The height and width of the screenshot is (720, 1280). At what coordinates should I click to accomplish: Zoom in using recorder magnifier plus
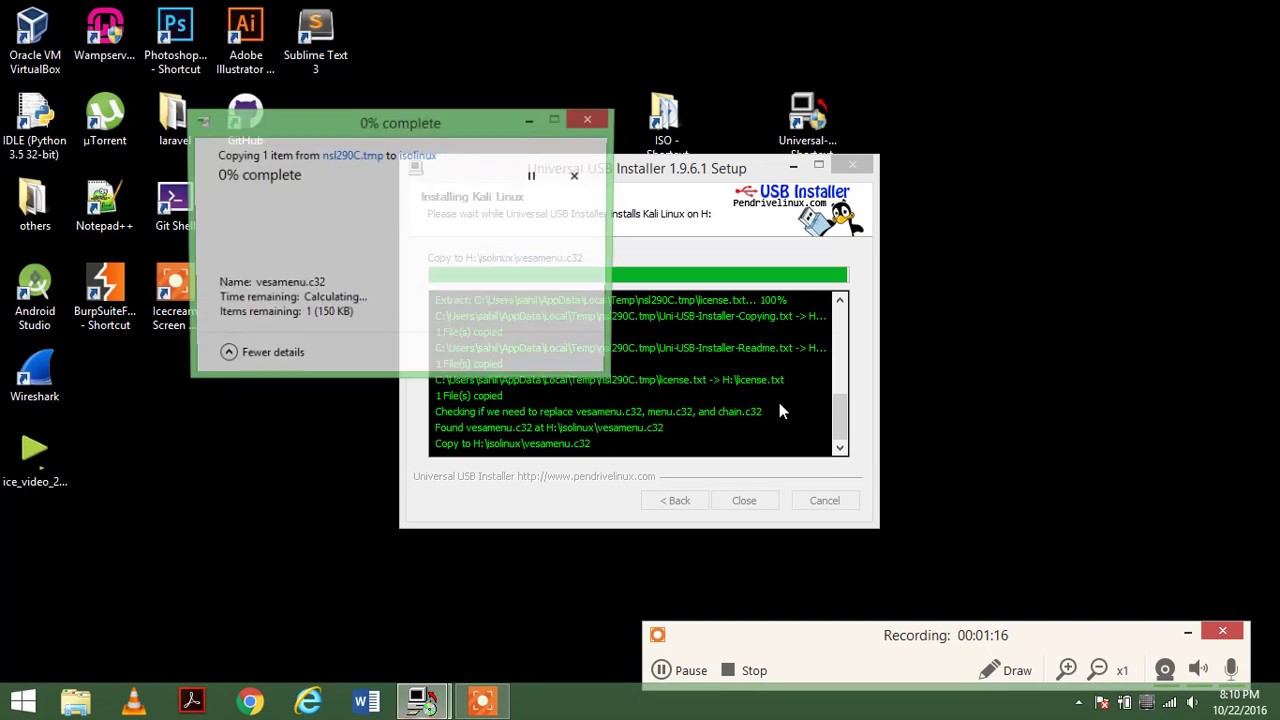[1067, 669]
